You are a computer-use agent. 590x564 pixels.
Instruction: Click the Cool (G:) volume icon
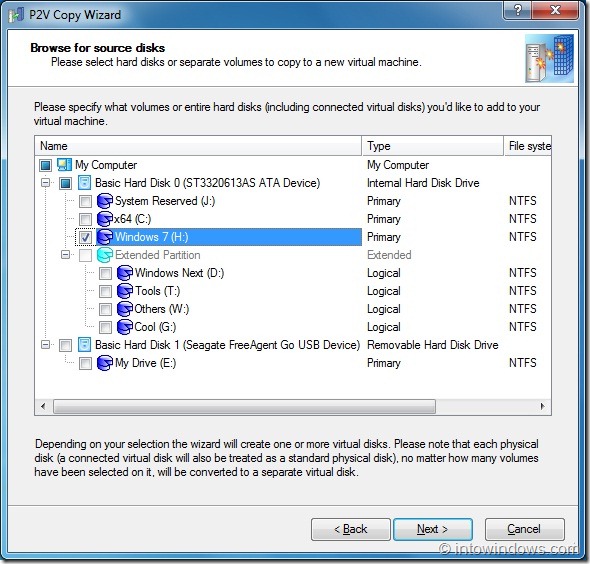click(125, 327)
